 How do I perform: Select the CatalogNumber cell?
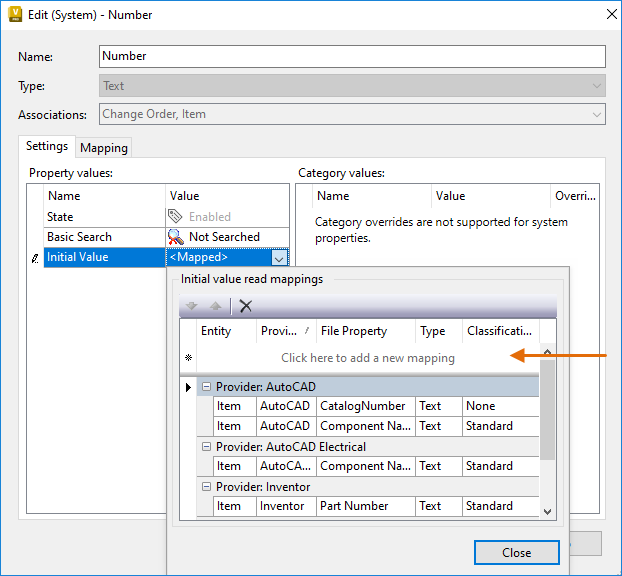(x=365, y=406)
